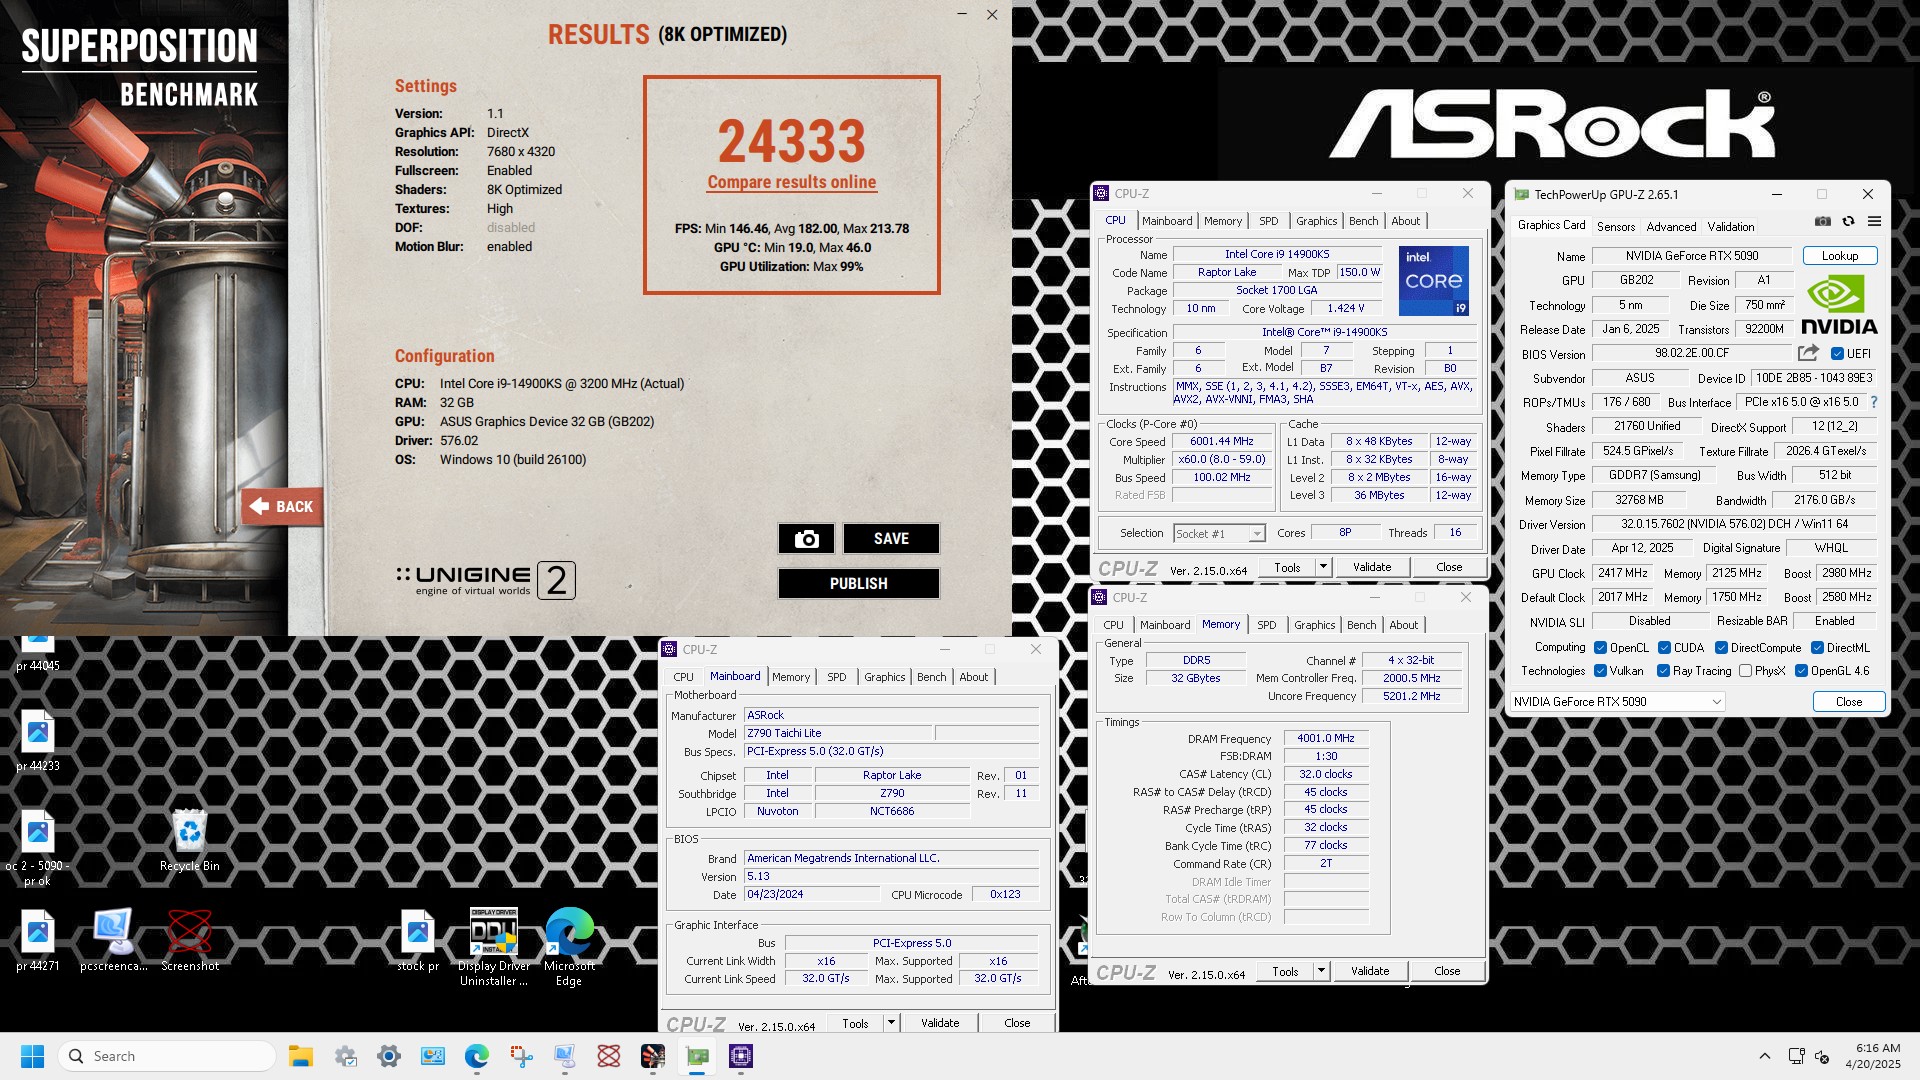
Task: Click the BACK button in Superposition
Action: (x=282, y=507)
